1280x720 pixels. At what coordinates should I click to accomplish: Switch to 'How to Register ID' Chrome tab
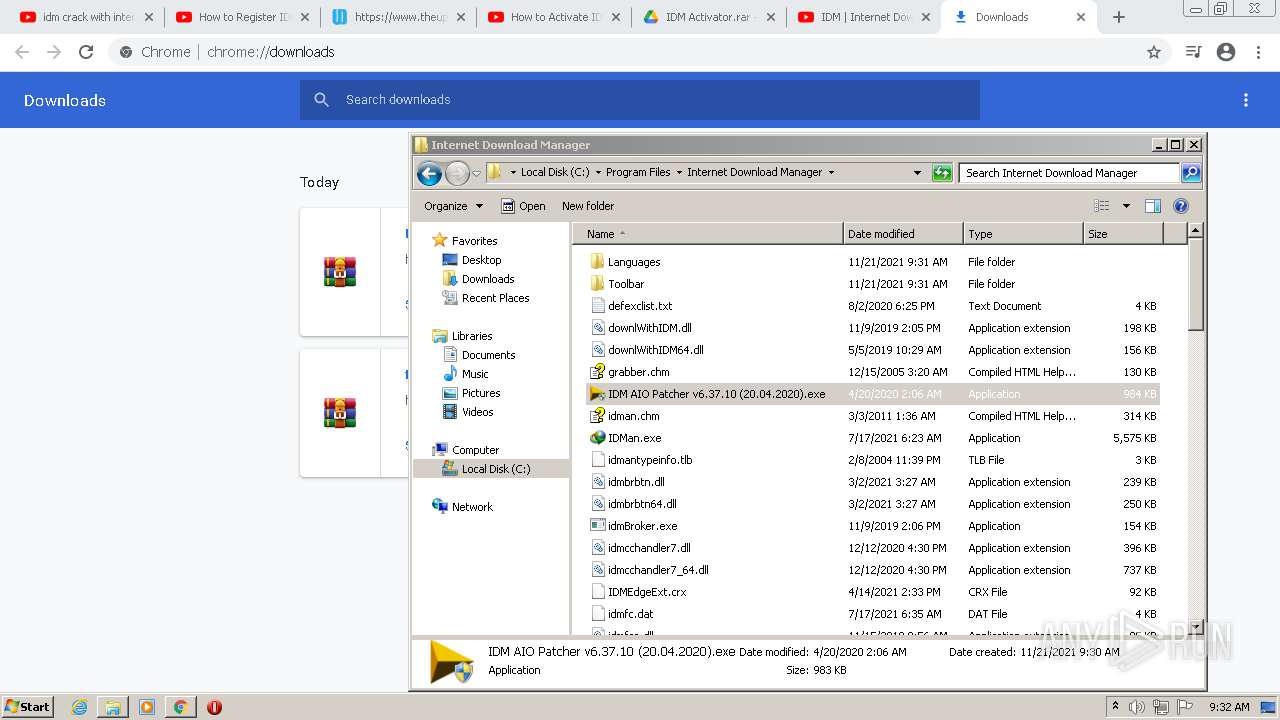242,17
